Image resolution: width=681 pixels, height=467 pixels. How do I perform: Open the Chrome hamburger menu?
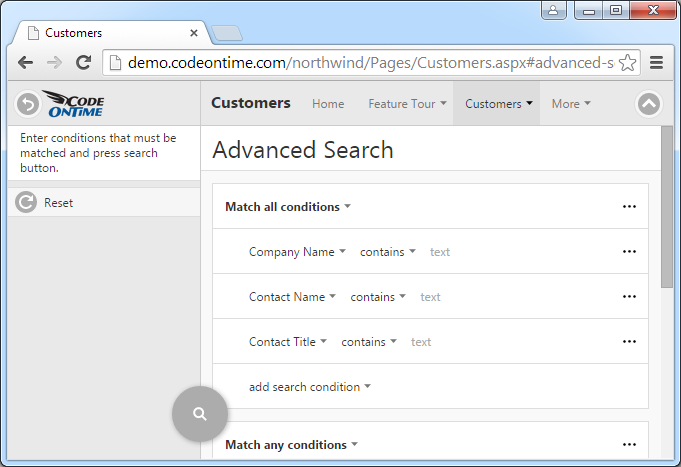click(x=657, y=62)
